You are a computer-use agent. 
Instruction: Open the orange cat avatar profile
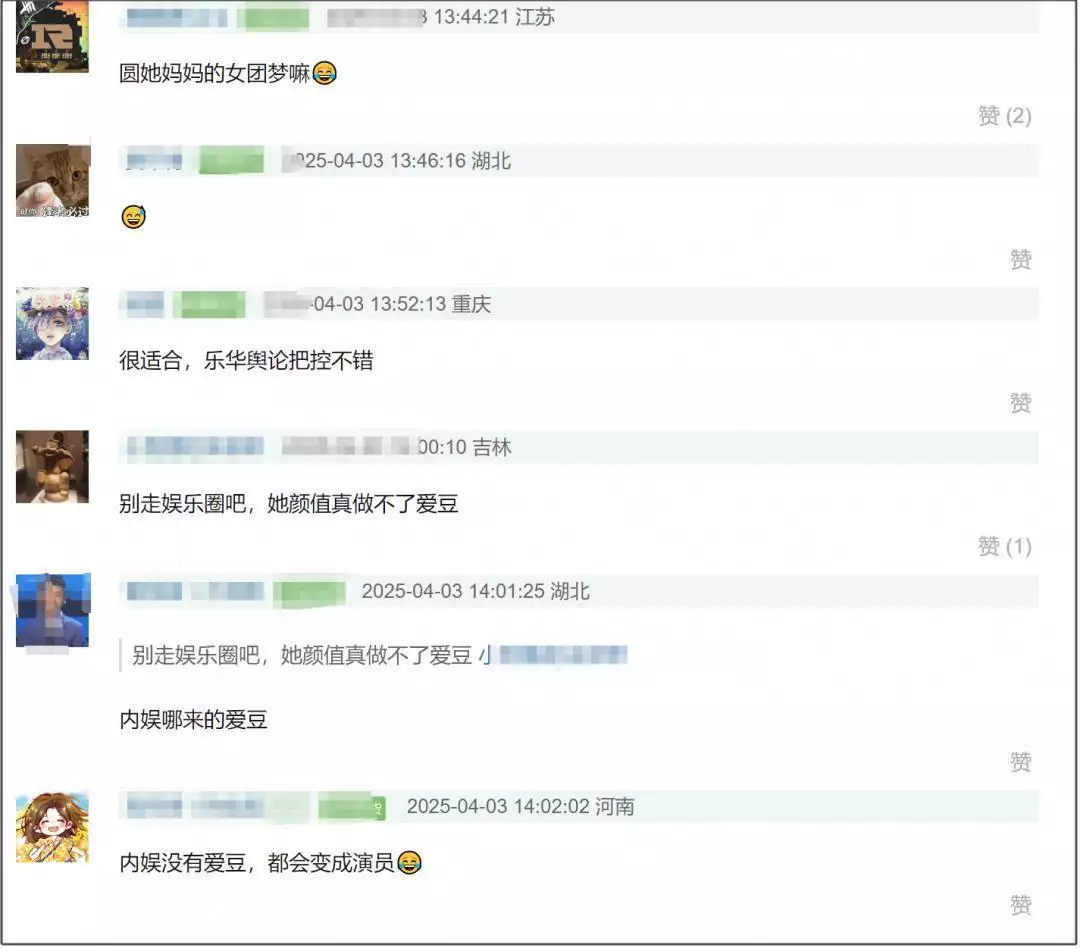coord(52,181)
